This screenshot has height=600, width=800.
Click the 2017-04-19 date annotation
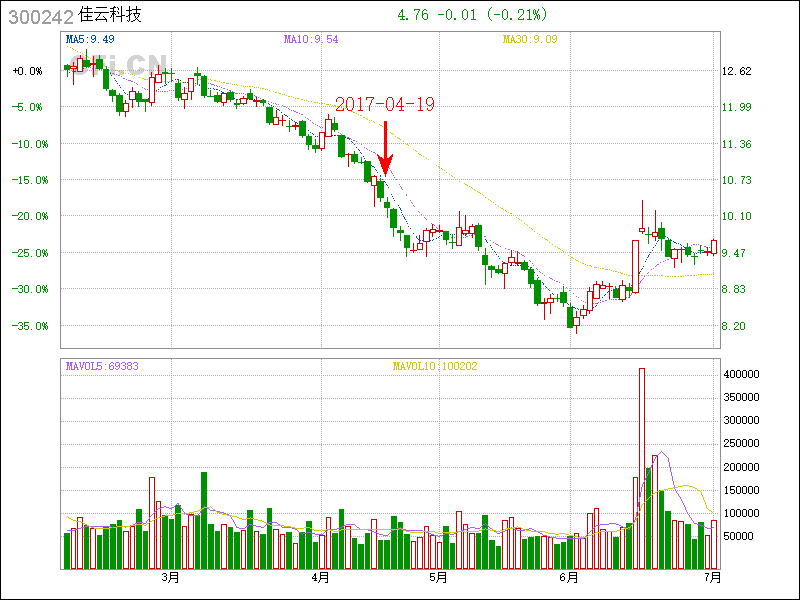pos(384,105)
